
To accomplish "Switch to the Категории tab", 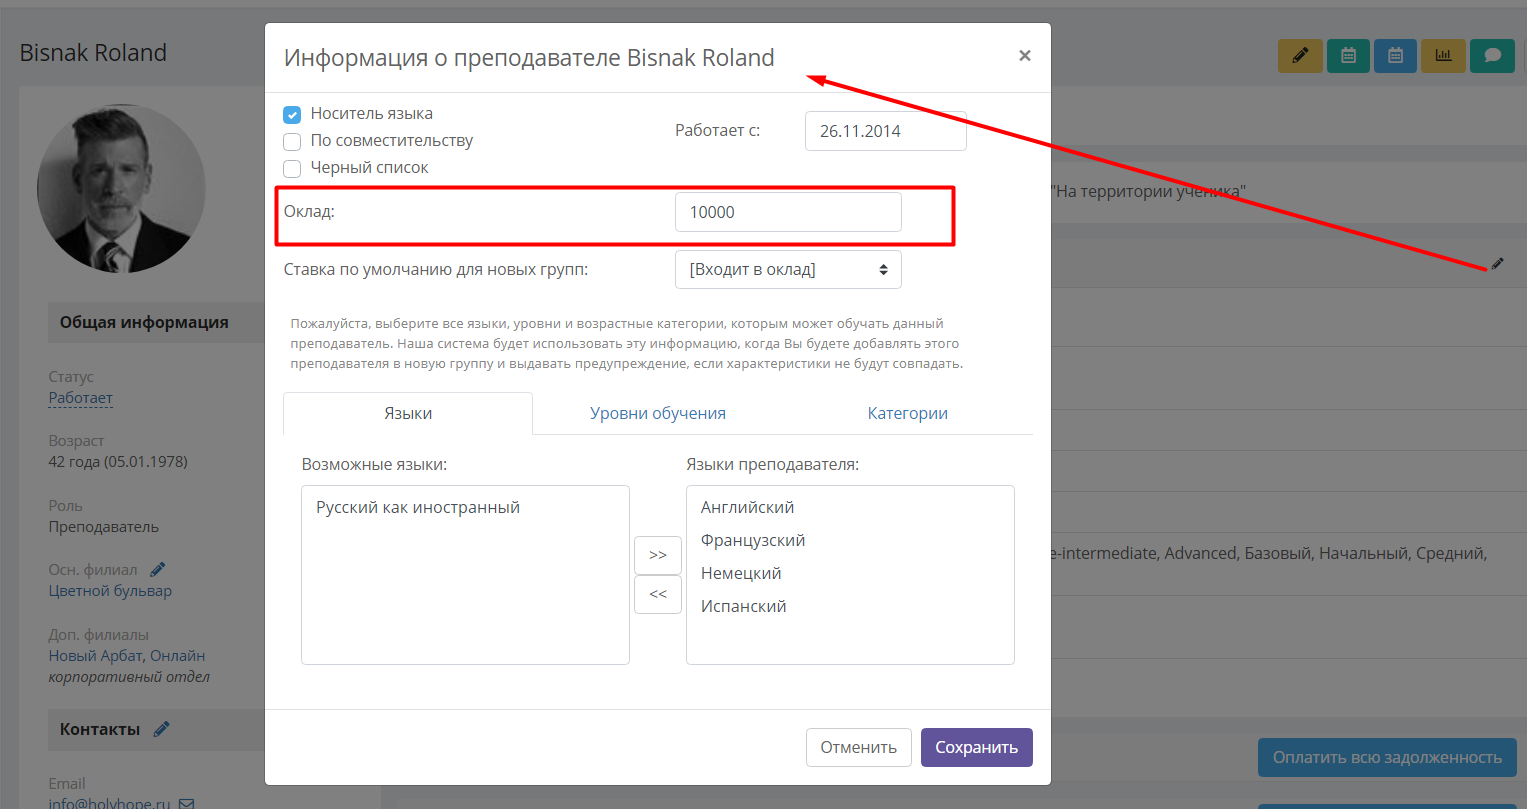I will [x=908, y=413].
